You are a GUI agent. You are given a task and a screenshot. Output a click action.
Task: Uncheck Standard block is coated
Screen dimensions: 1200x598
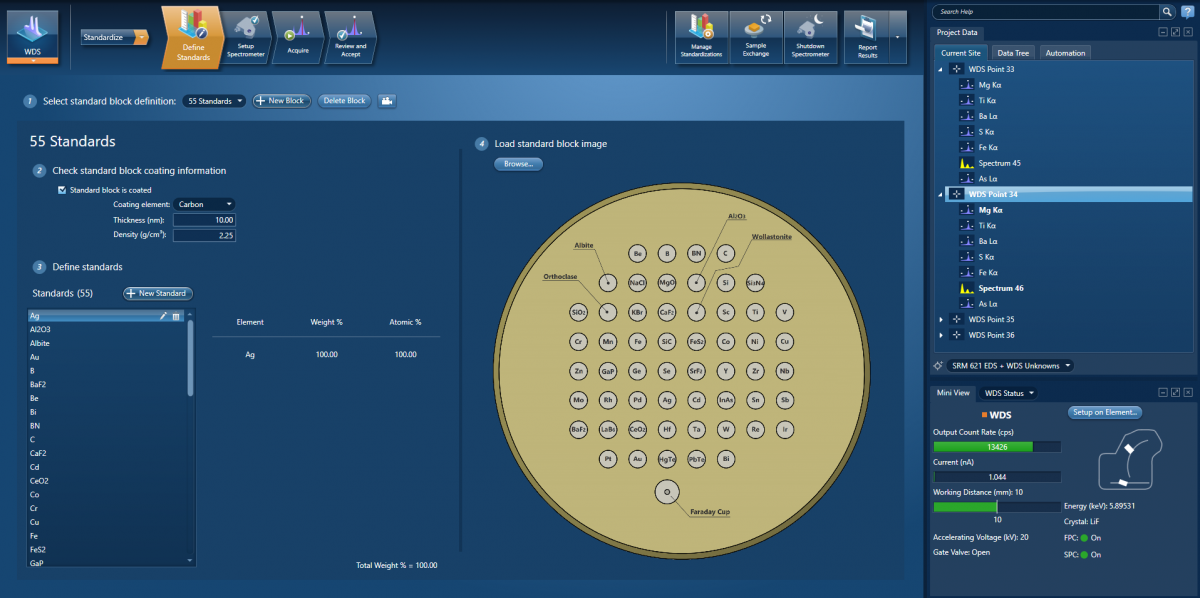63,190
